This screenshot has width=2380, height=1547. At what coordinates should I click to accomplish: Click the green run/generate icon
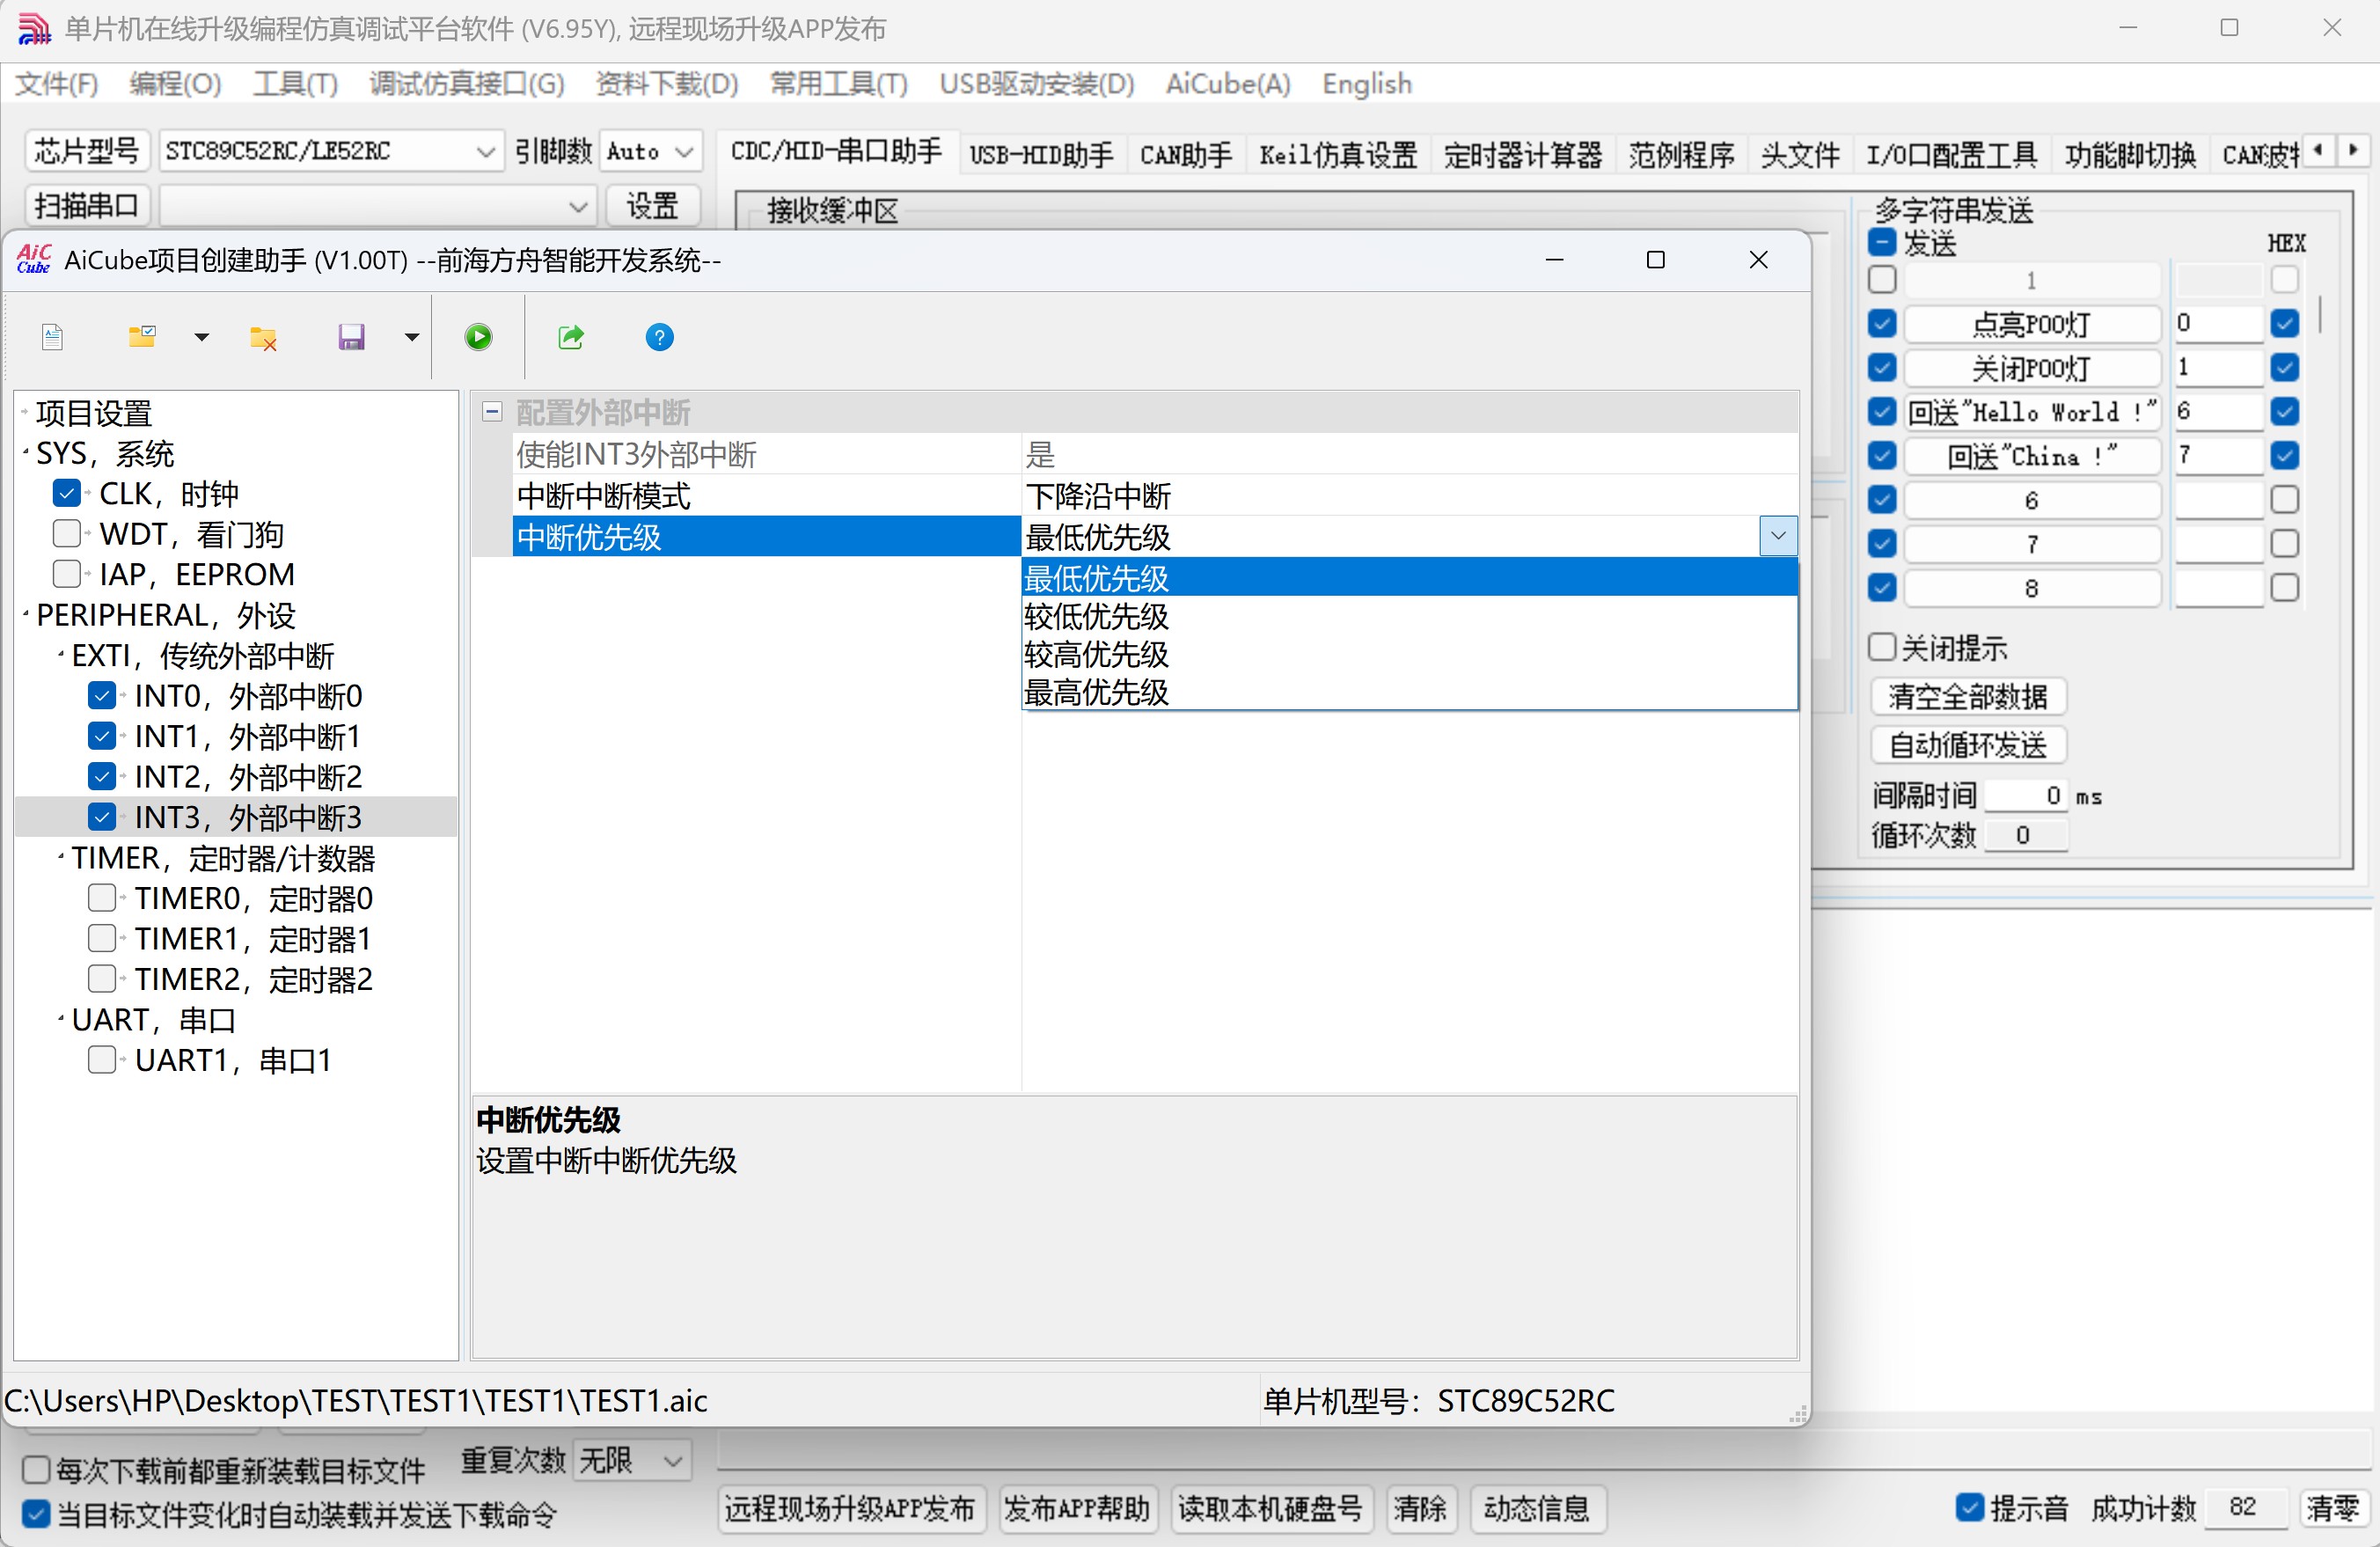(x=479, y=337)
